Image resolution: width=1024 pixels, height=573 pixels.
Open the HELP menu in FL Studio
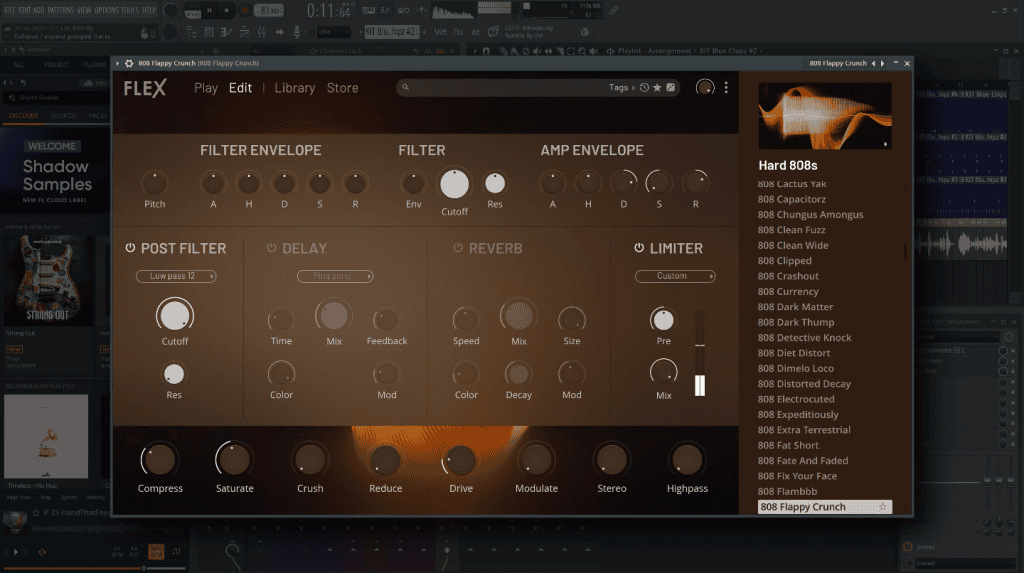150,10
